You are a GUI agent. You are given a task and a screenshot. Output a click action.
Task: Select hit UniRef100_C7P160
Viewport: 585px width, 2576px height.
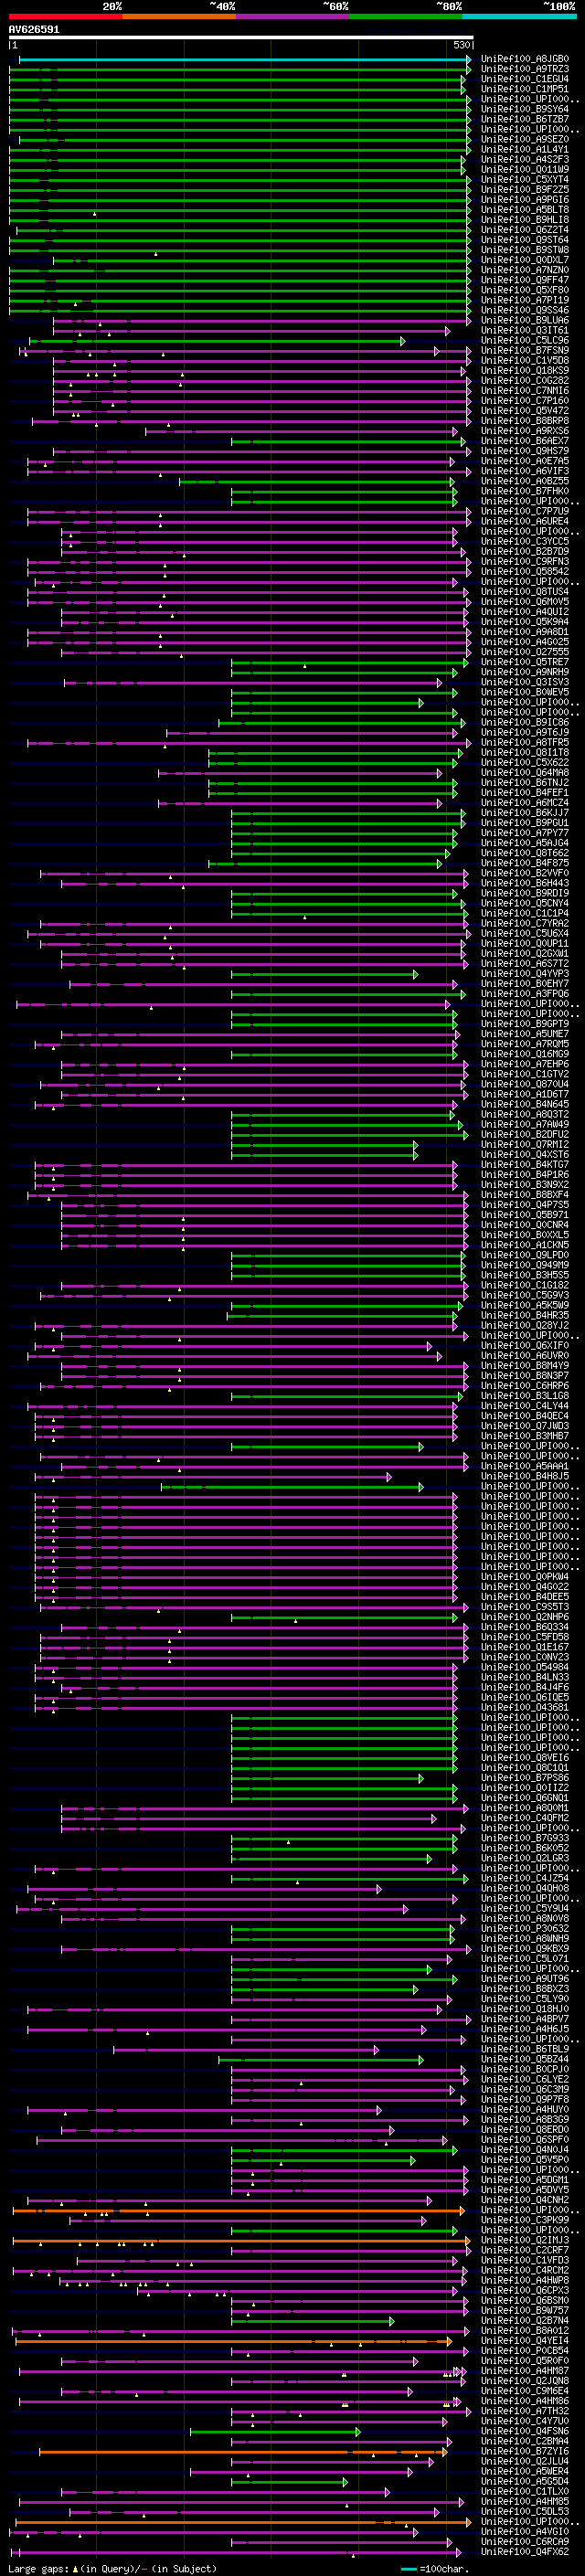pyautogui.click(x=525, y=401)
